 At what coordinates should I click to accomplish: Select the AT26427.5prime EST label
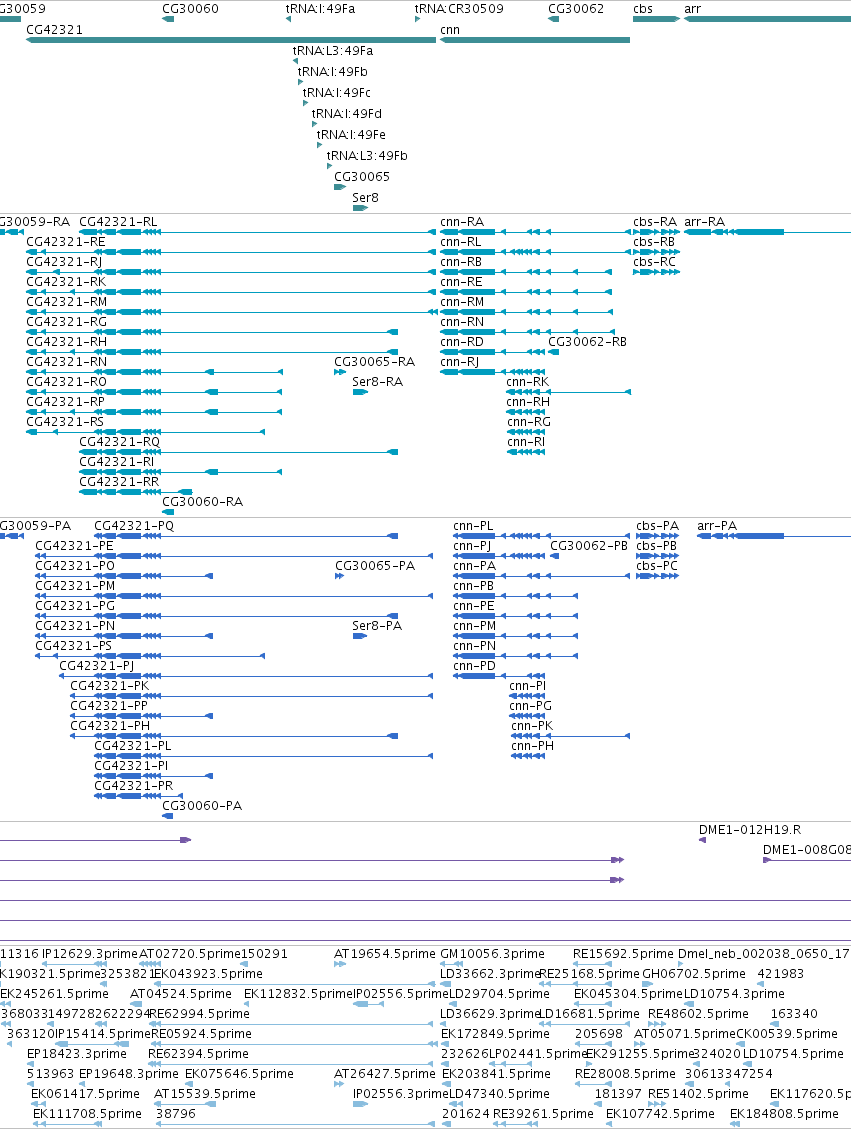click(x=385, y=1074)
